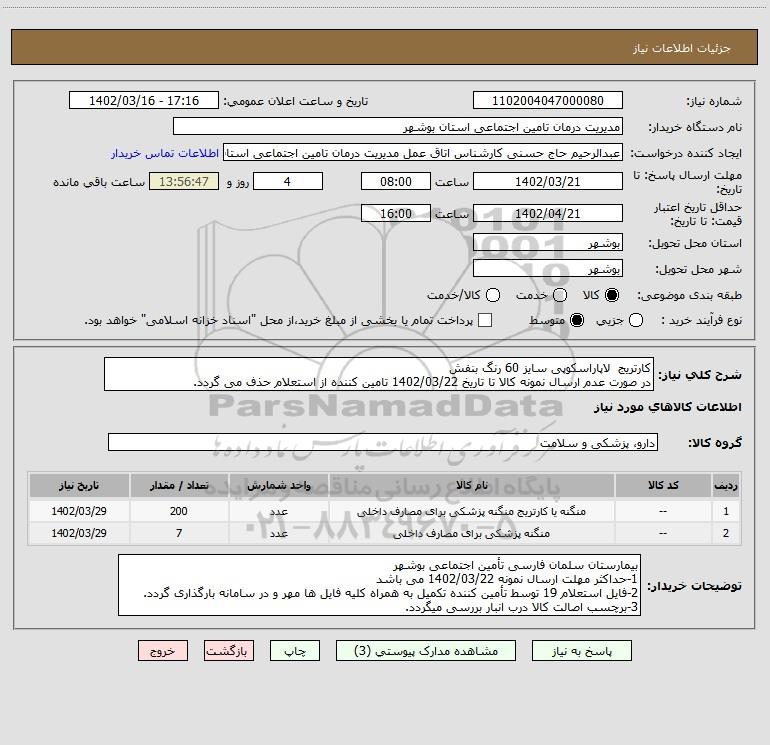Select the متوسط purchase type radio
The width and height of the screenshot is (770, 745).
tap(577, 320)
